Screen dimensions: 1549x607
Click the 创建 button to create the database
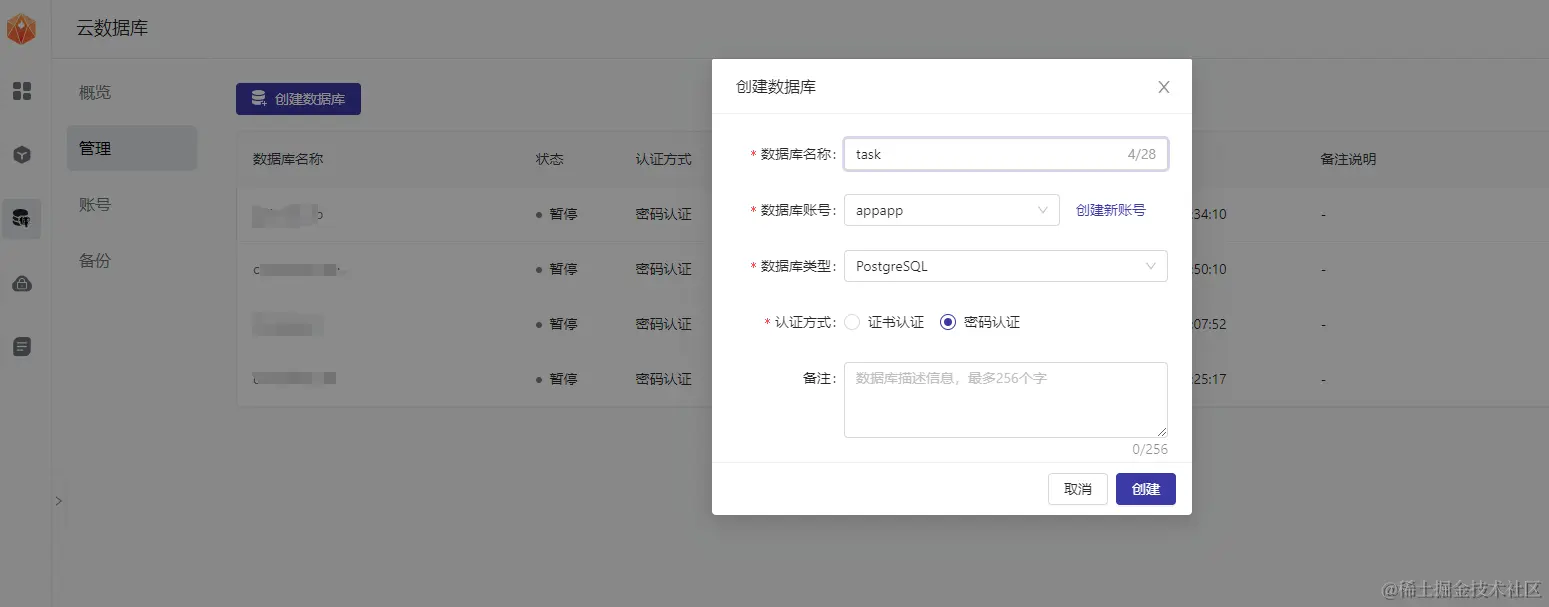coord(1144,489)
